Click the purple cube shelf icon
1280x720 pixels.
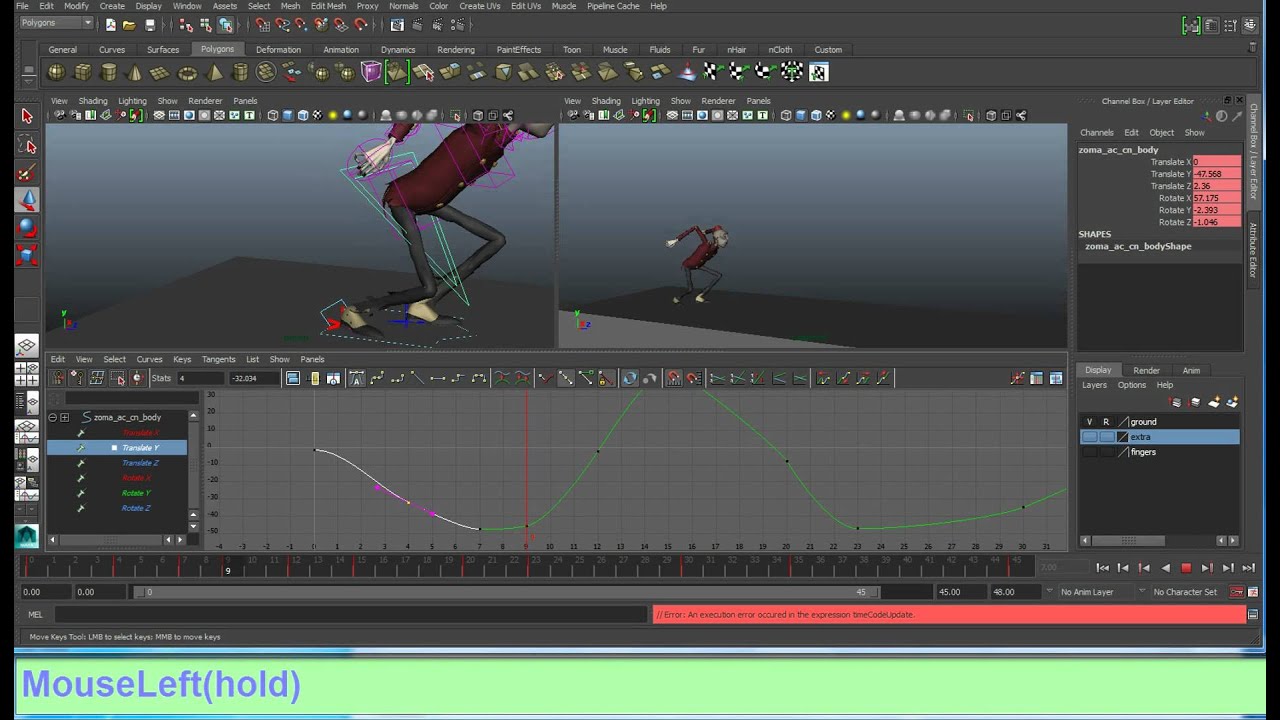(x=371, y=72)
